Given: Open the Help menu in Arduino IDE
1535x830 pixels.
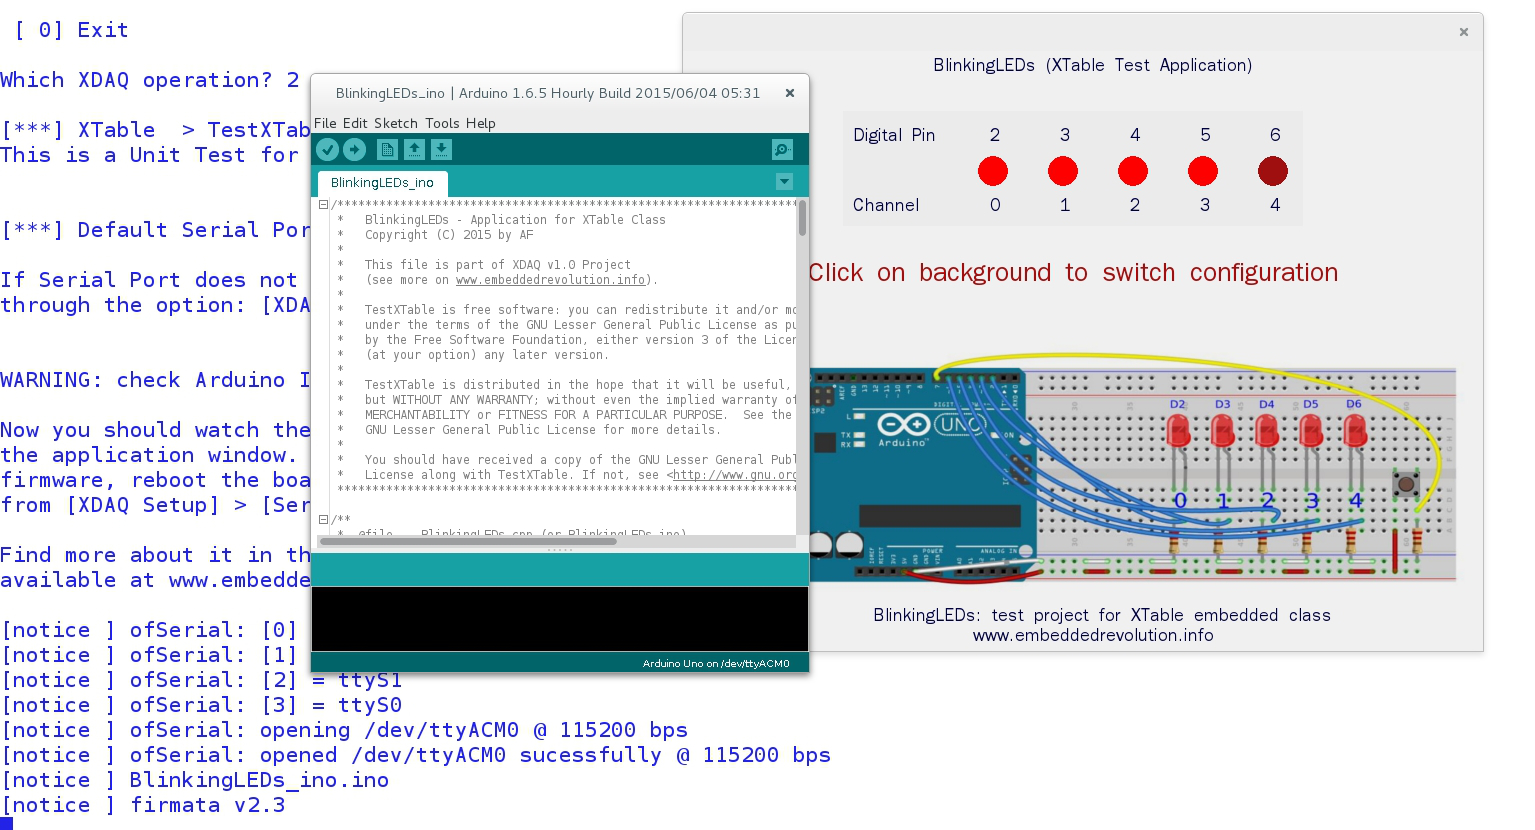Looking at the screenshot, I should click(x=481, y=123).
